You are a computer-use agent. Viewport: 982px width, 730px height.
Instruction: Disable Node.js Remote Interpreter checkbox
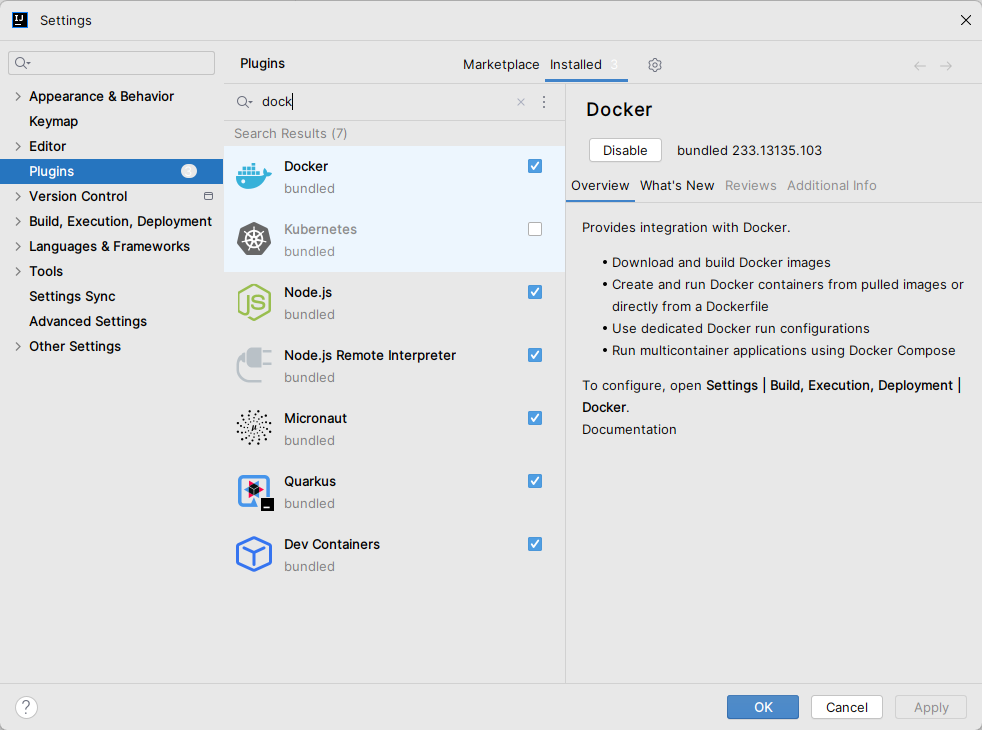coord(535,355)
